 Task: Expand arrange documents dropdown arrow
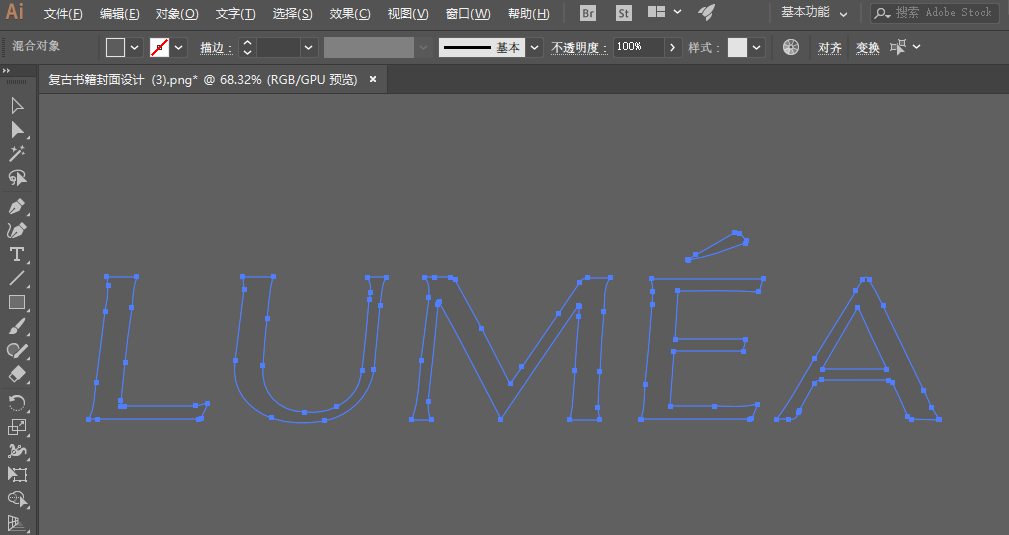pyautogui.click(x=678, y=12)
